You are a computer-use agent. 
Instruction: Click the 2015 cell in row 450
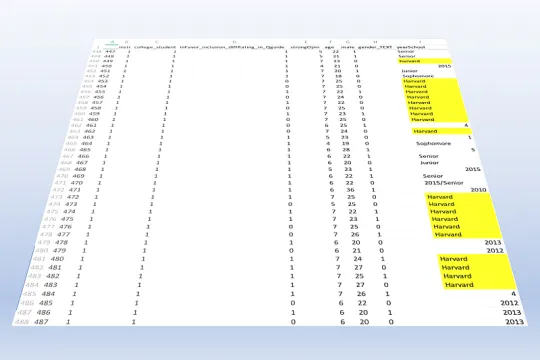point(445,66)
